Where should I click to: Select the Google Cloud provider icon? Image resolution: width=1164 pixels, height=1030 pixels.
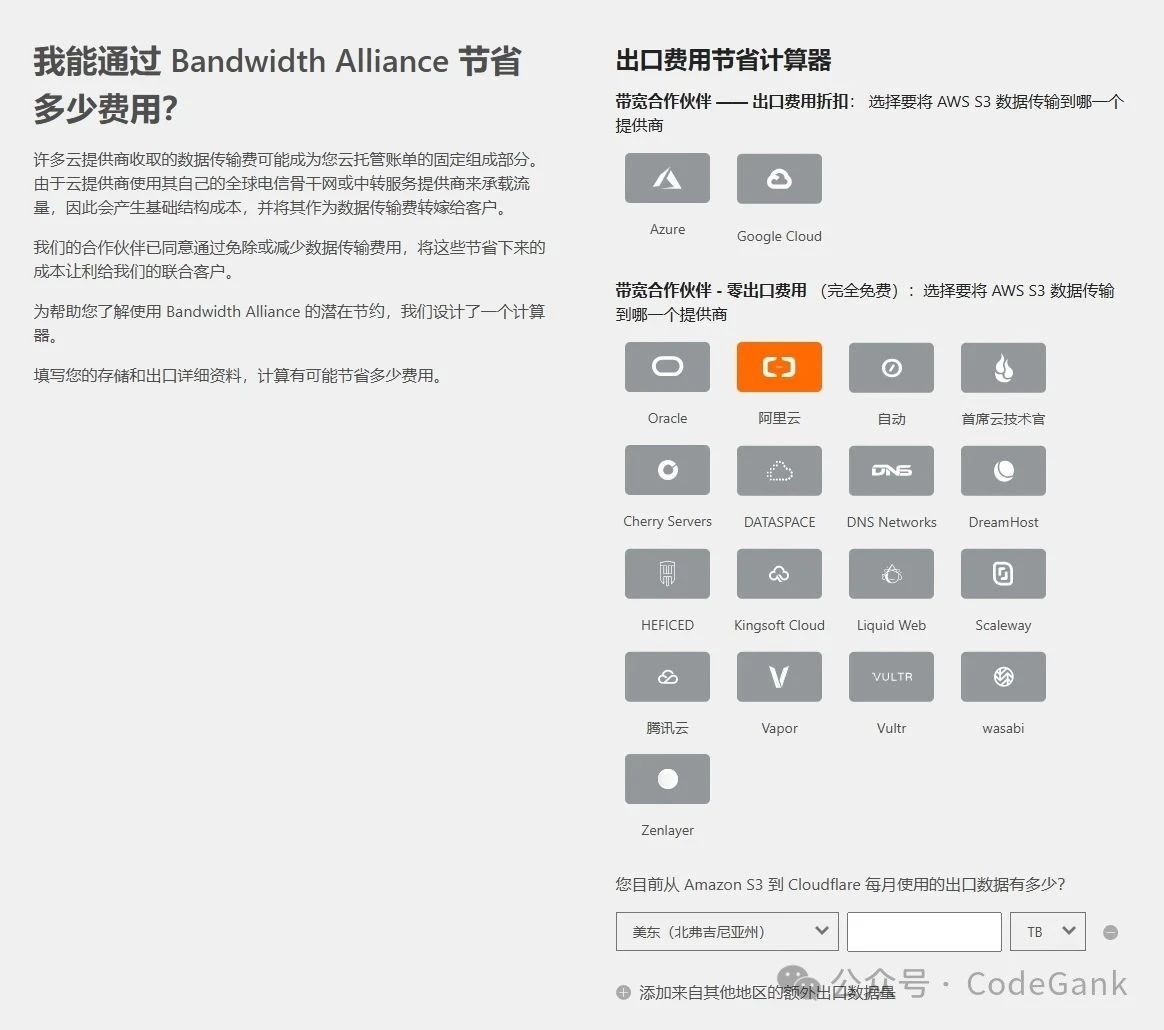(x=779, y=178)
